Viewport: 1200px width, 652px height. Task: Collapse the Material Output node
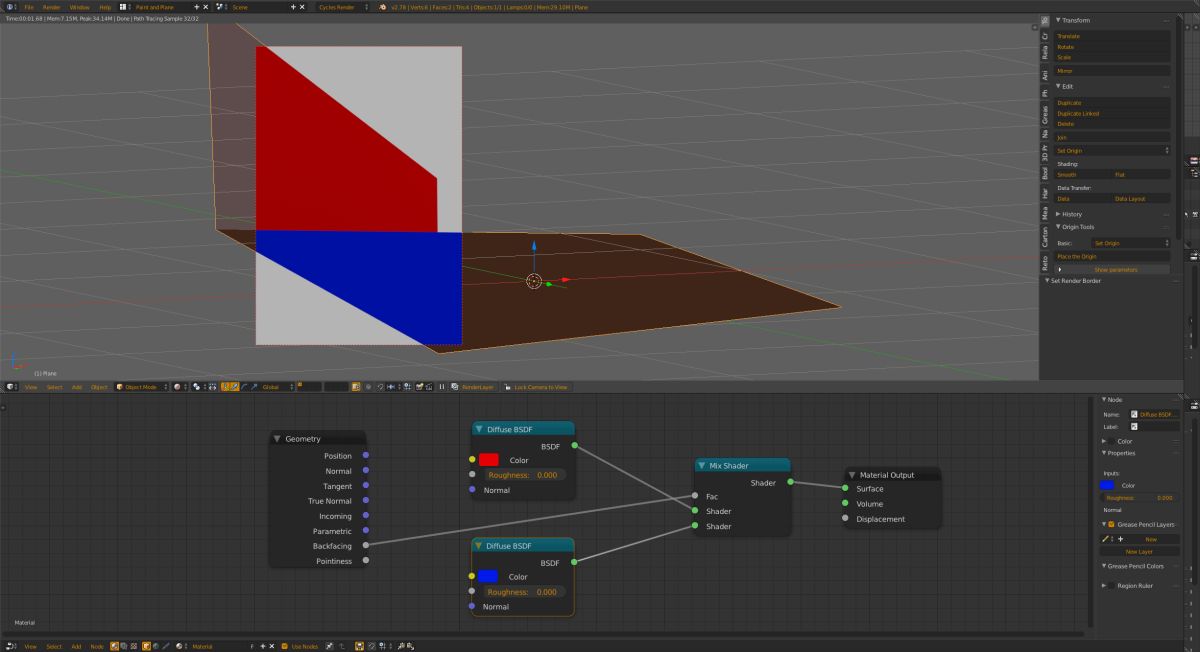click(x=853, y=475)
